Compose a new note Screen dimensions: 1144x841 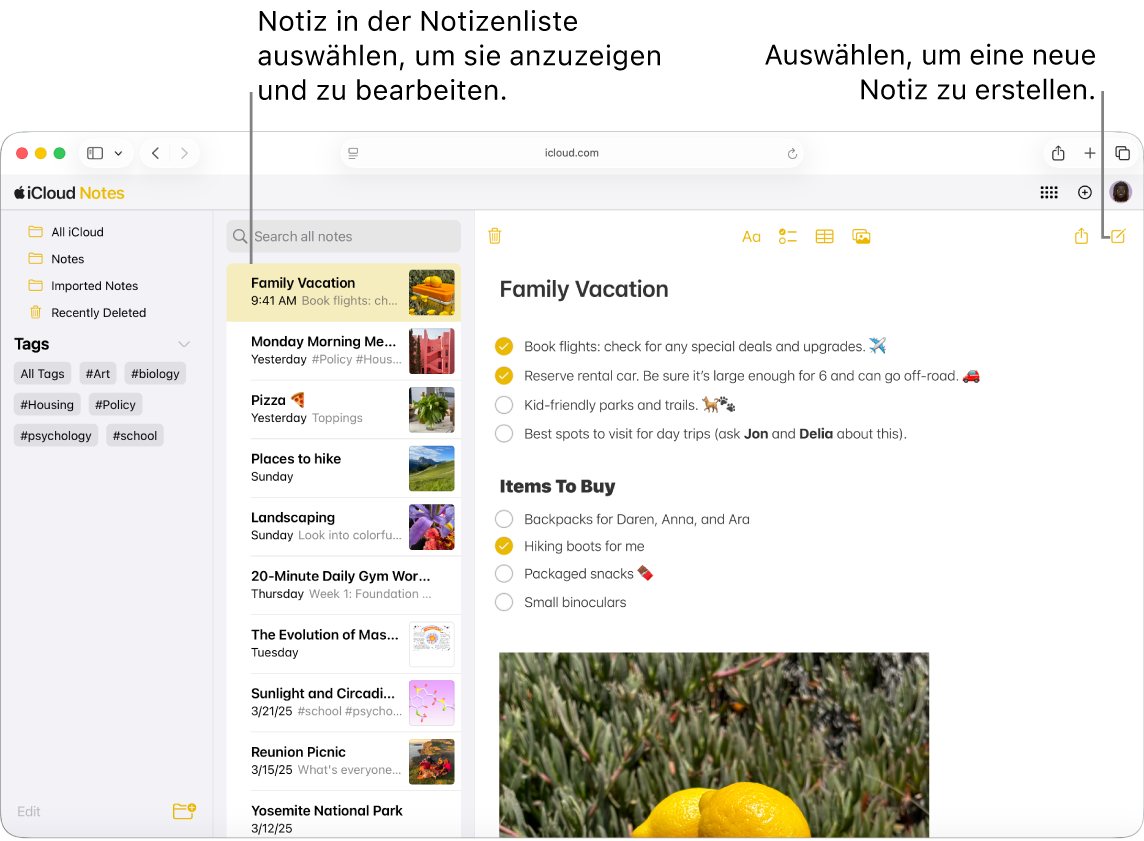point(1117,236)
